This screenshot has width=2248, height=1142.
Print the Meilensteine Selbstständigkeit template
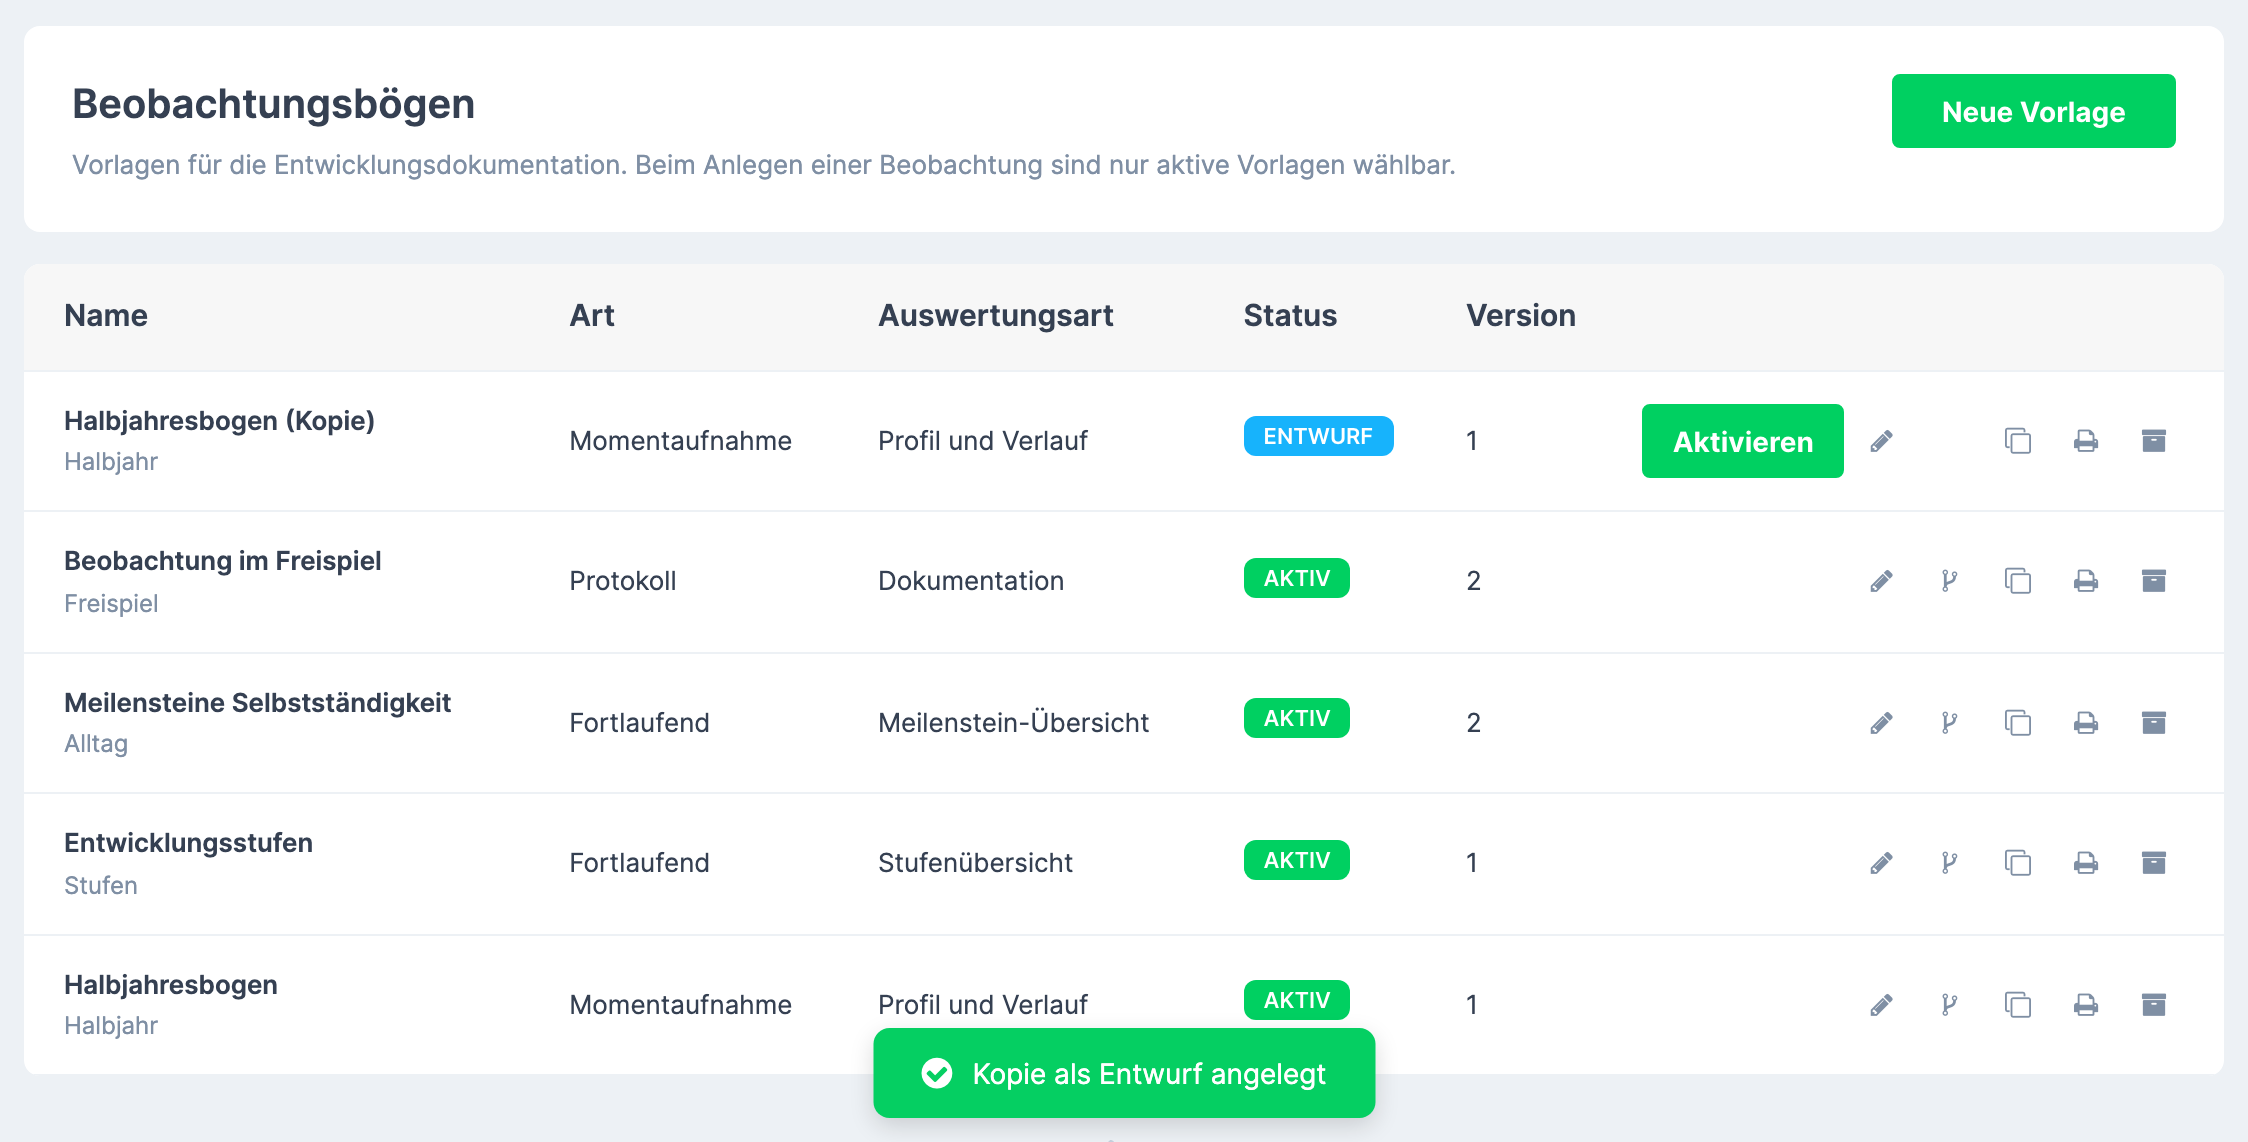coord(2086,723)
